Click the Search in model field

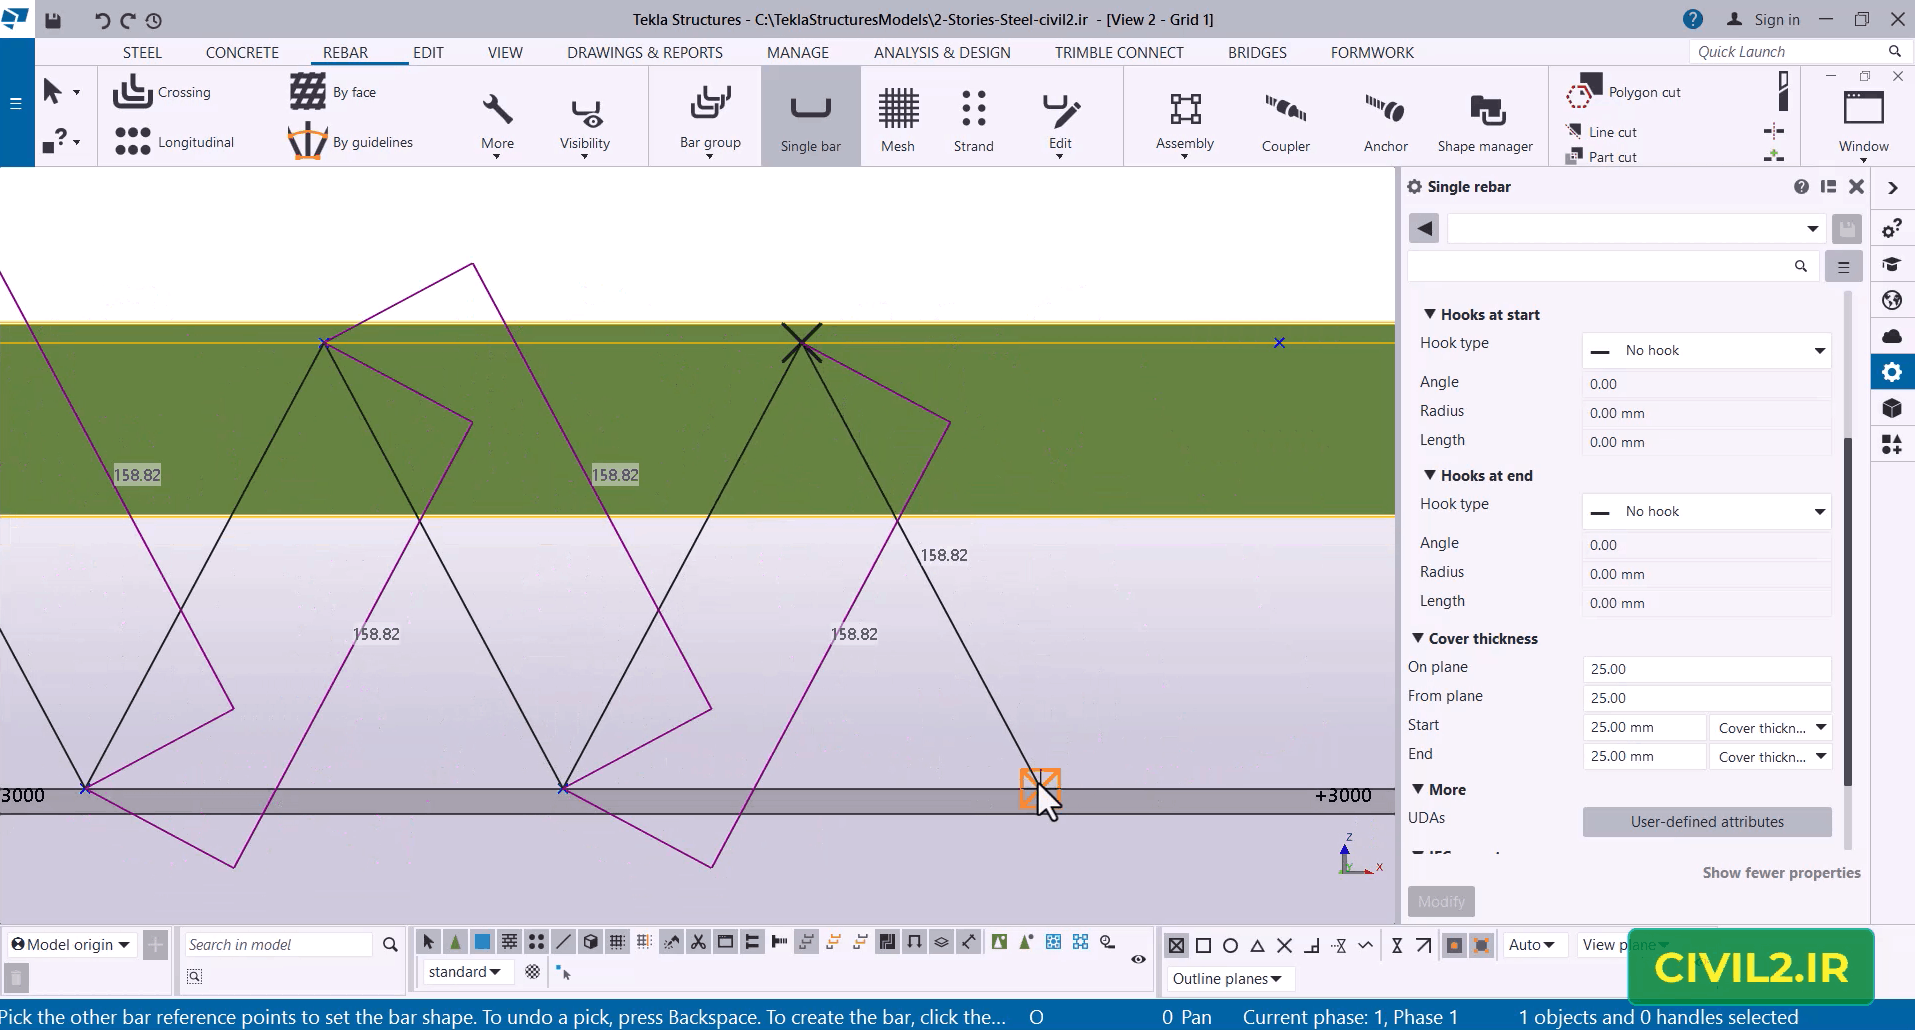click(278, 944)
